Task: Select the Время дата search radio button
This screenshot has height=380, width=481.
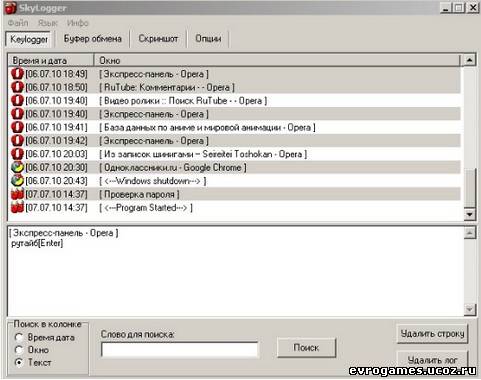Action: coord(19,337)
